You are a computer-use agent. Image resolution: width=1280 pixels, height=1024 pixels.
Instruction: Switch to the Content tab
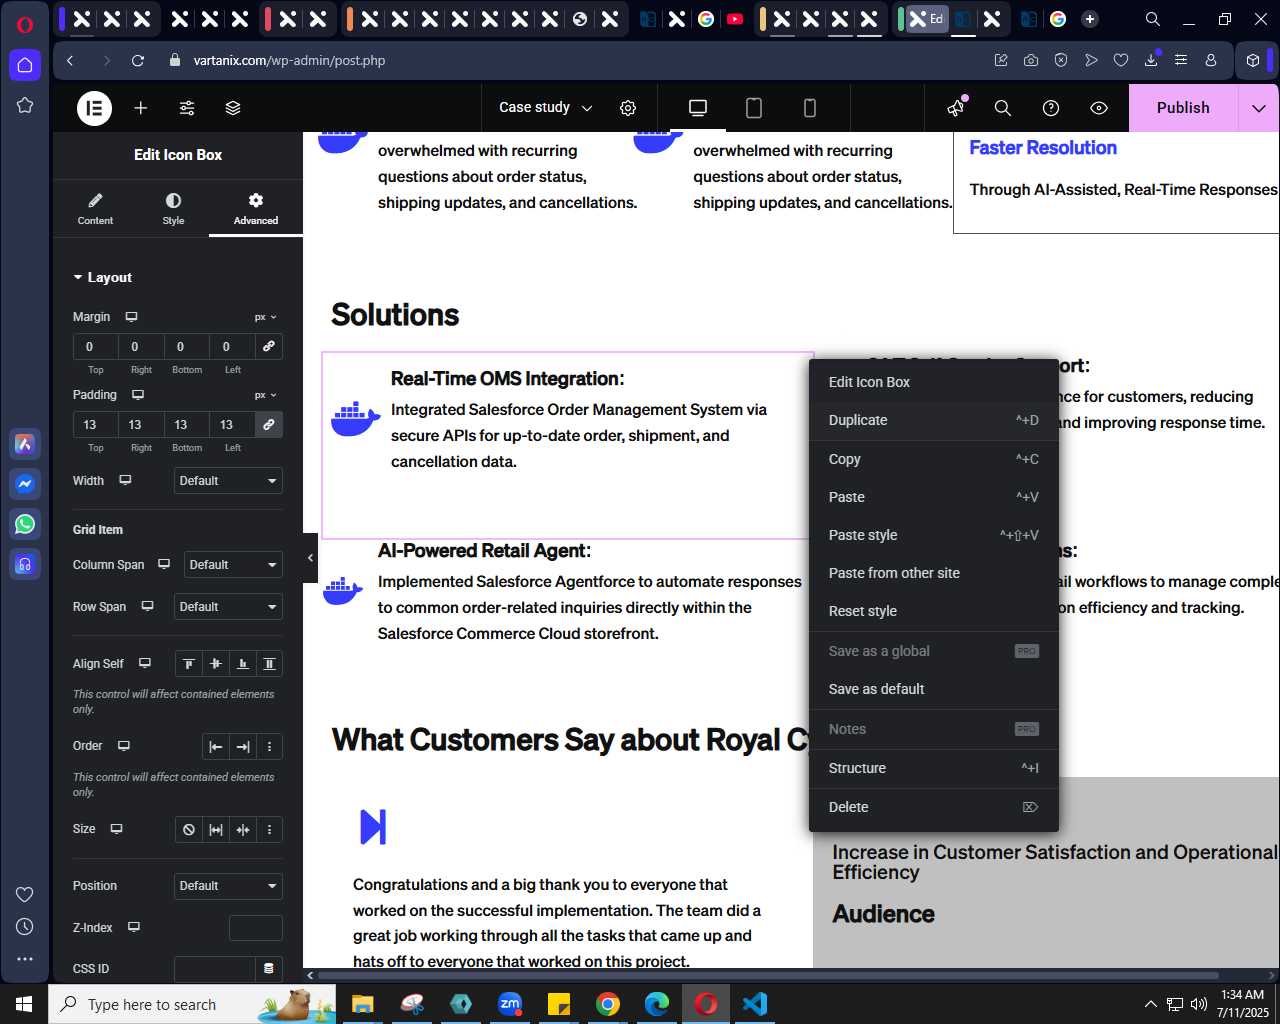pos(95,209)
